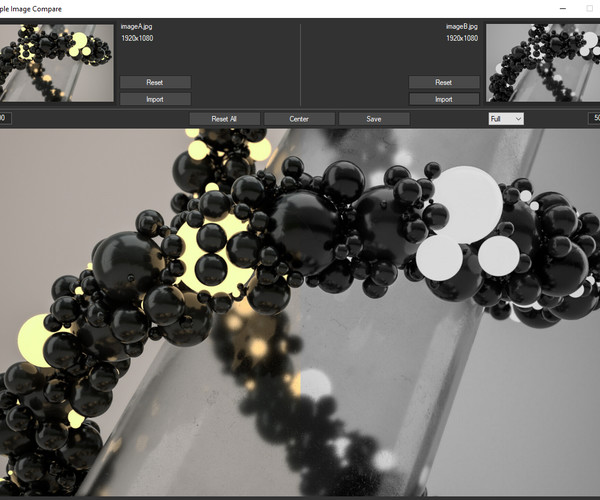The image size is (600, 500).
Task: Select the imageB thumbnail preview
Action: click(x=543, y=63)
